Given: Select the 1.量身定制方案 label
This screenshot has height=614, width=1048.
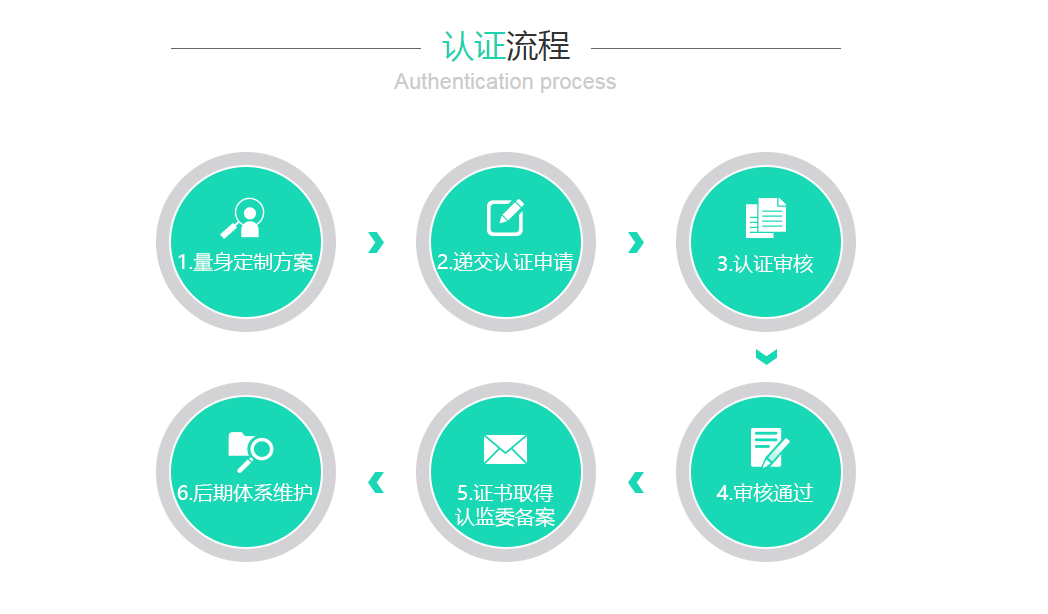Looking at the screenshot, I should click(245, 263).
